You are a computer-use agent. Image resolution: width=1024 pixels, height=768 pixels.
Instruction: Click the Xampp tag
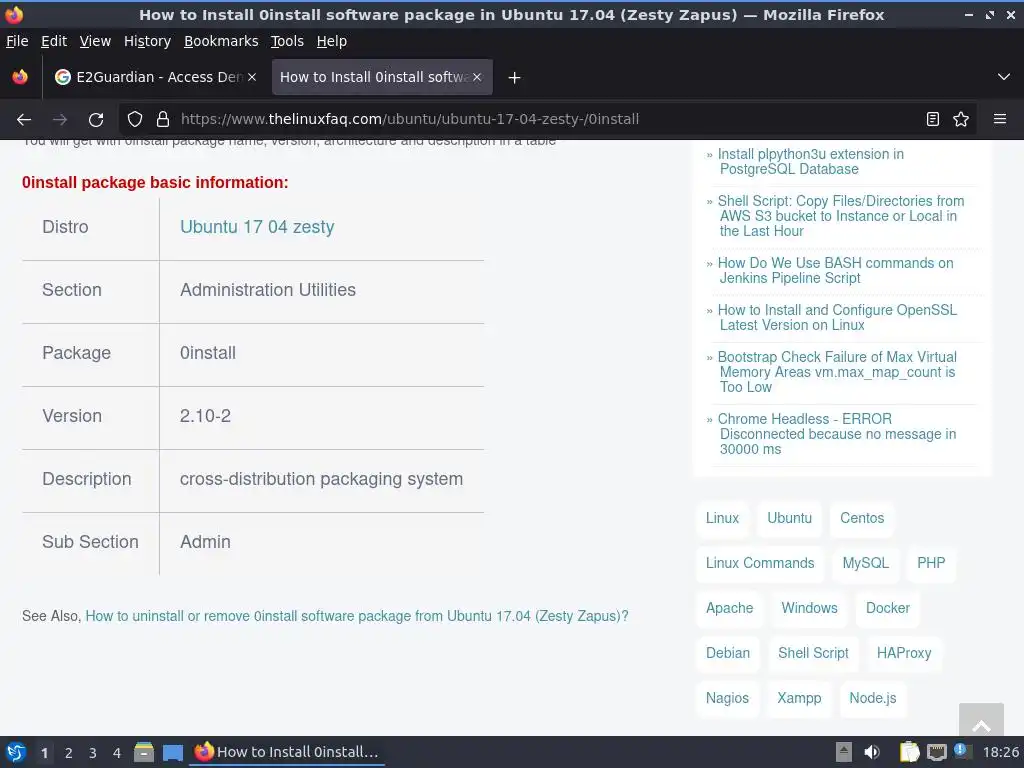pos(799,698)
